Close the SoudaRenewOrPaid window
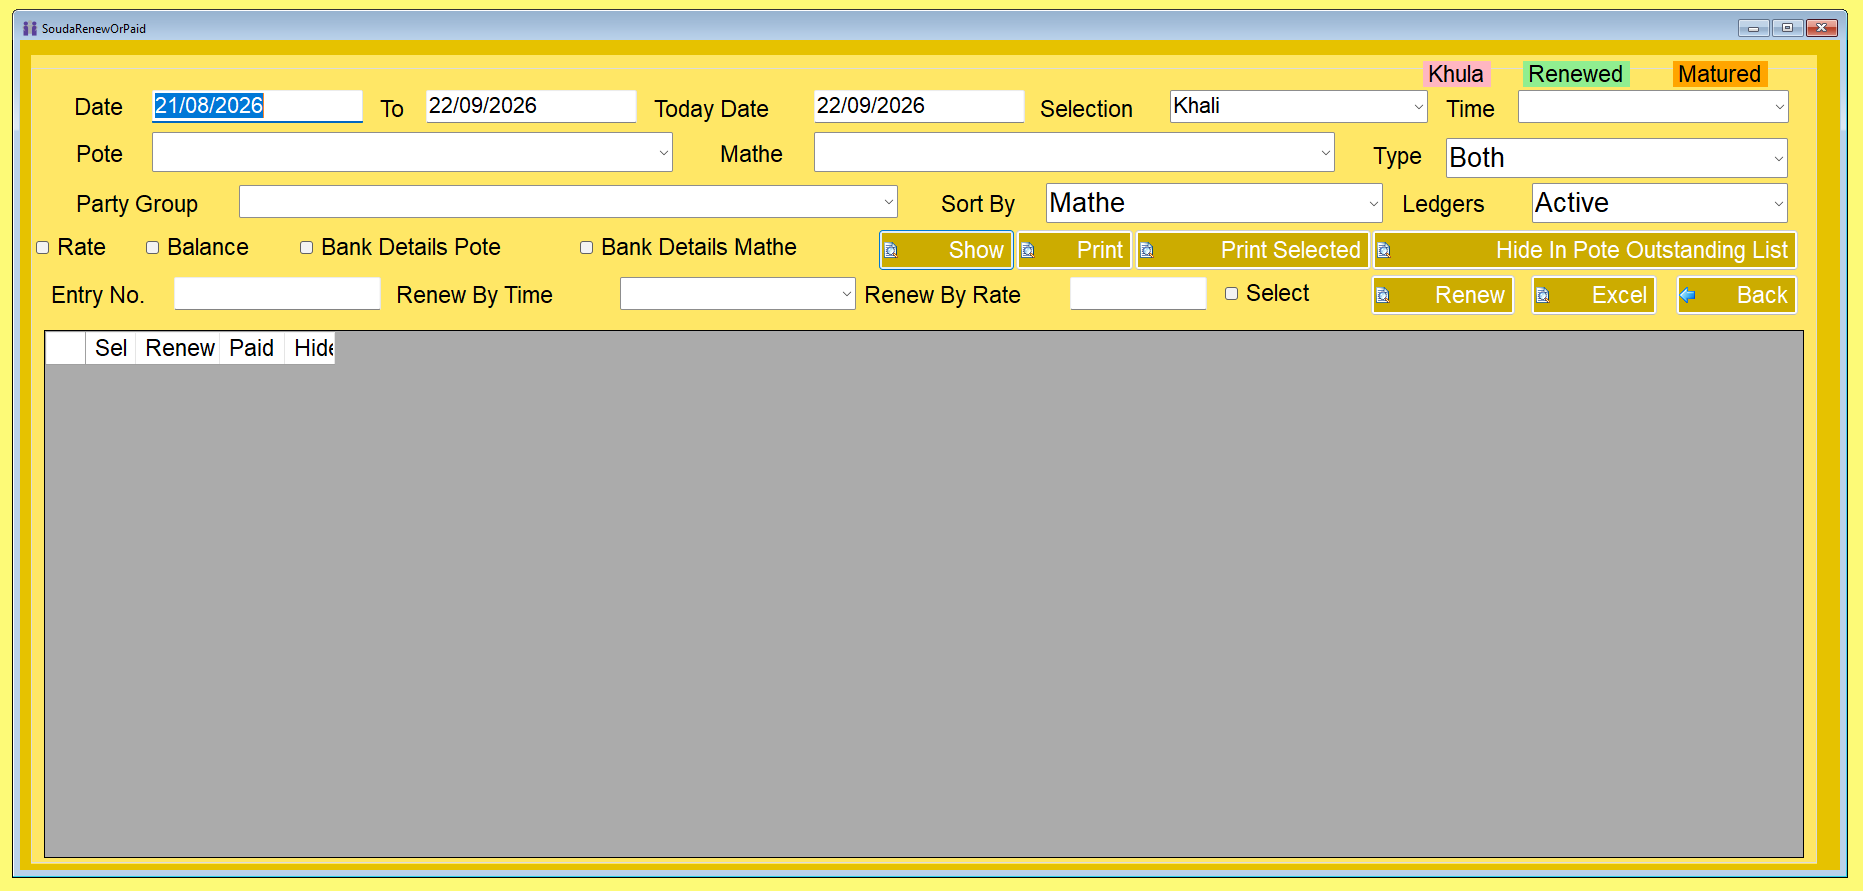This screenshot has width=1863, height=891. click(x=1822, y=28)
